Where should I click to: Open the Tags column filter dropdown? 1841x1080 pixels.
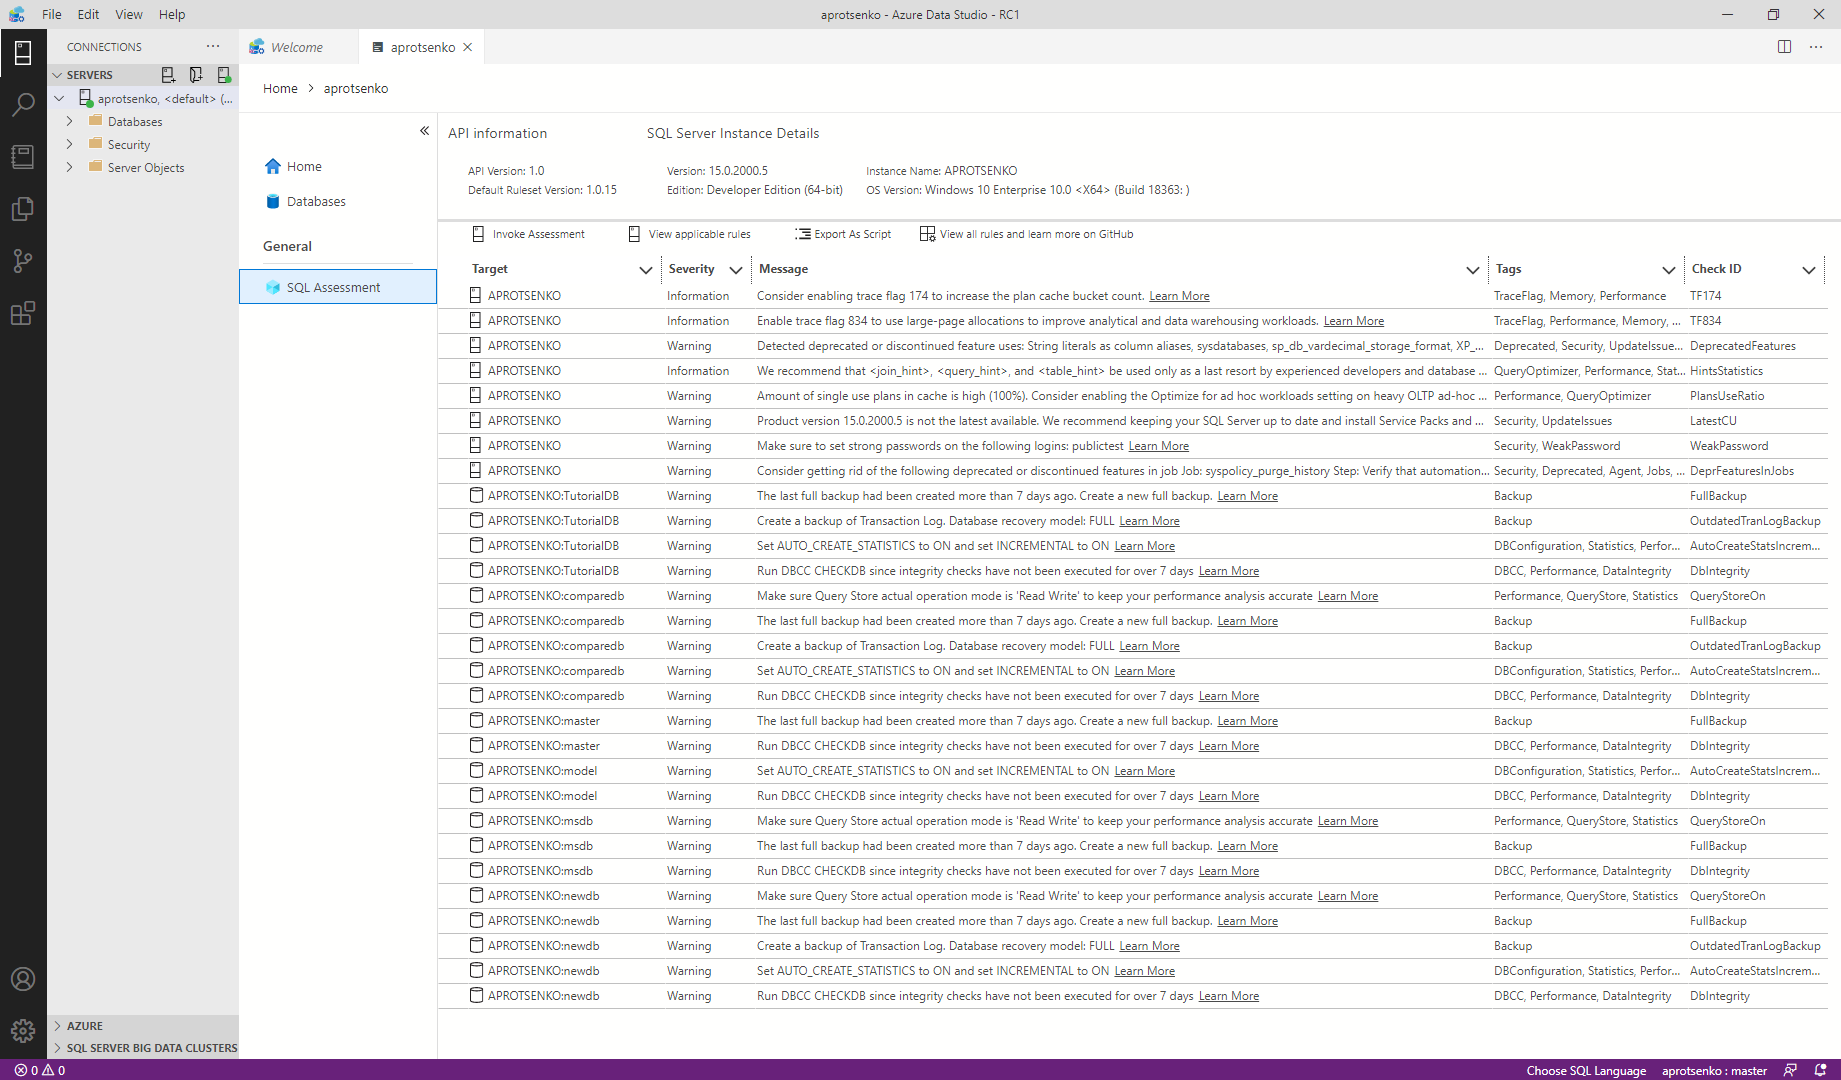(1669, 269)
